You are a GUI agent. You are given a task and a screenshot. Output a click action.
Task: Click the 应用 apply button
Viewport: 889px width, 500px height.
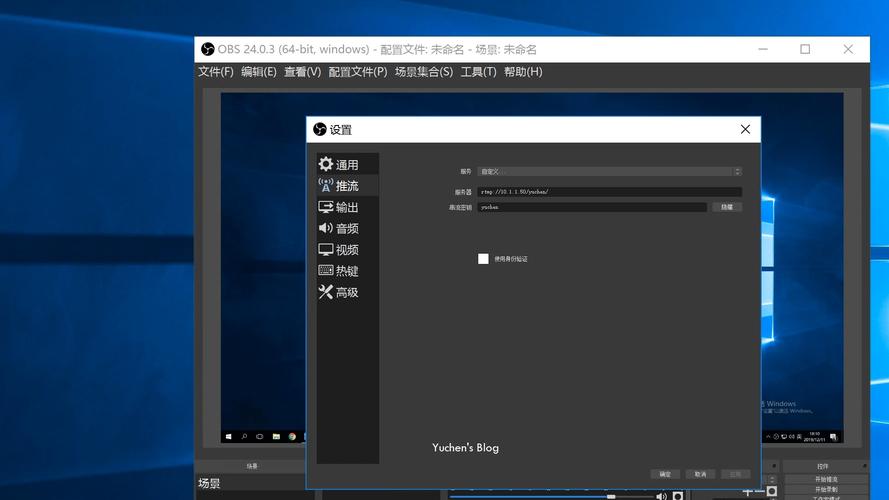point(735,474)
